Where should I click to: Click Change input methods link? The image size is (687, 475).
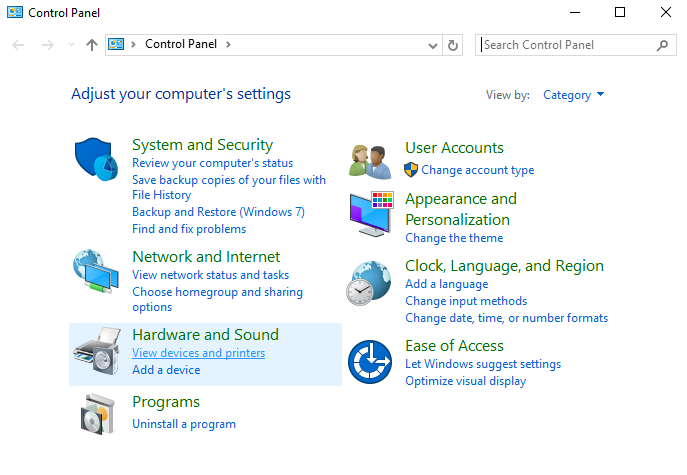466,301
